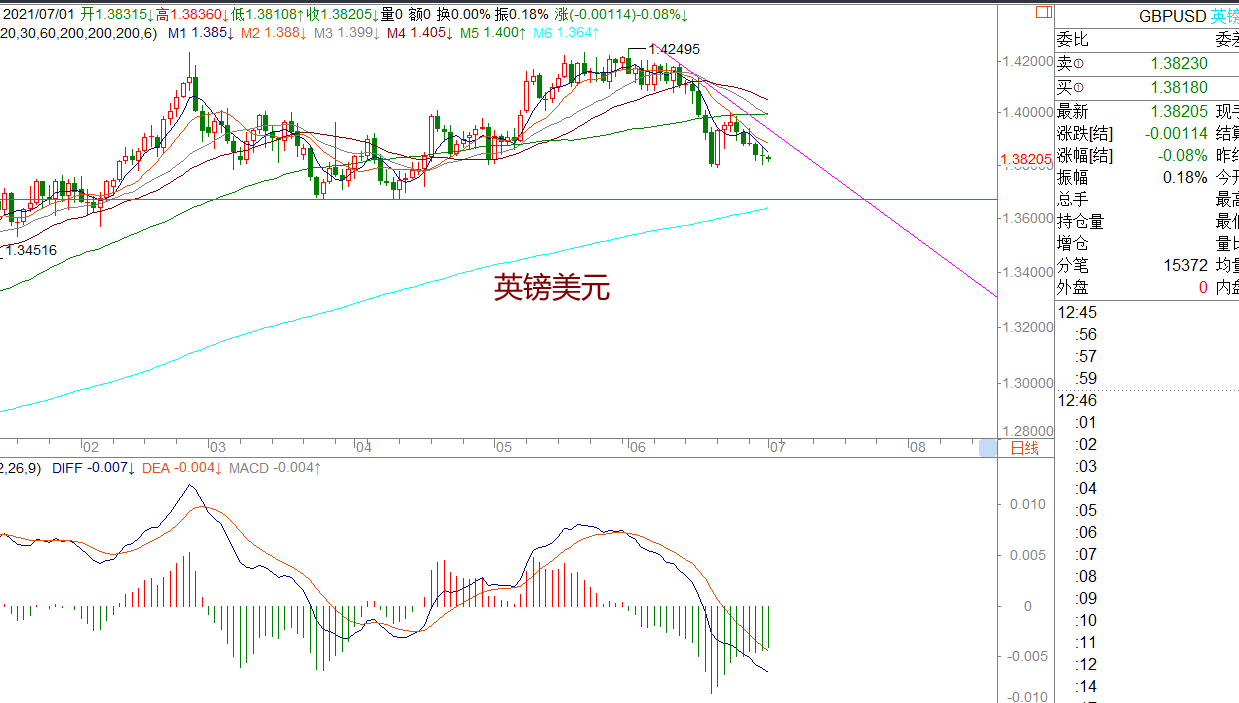Click the M6 1.364 moving average label
Viewport: 1239px width, 703px height.
pyautogui.click(x=566, y=33)
